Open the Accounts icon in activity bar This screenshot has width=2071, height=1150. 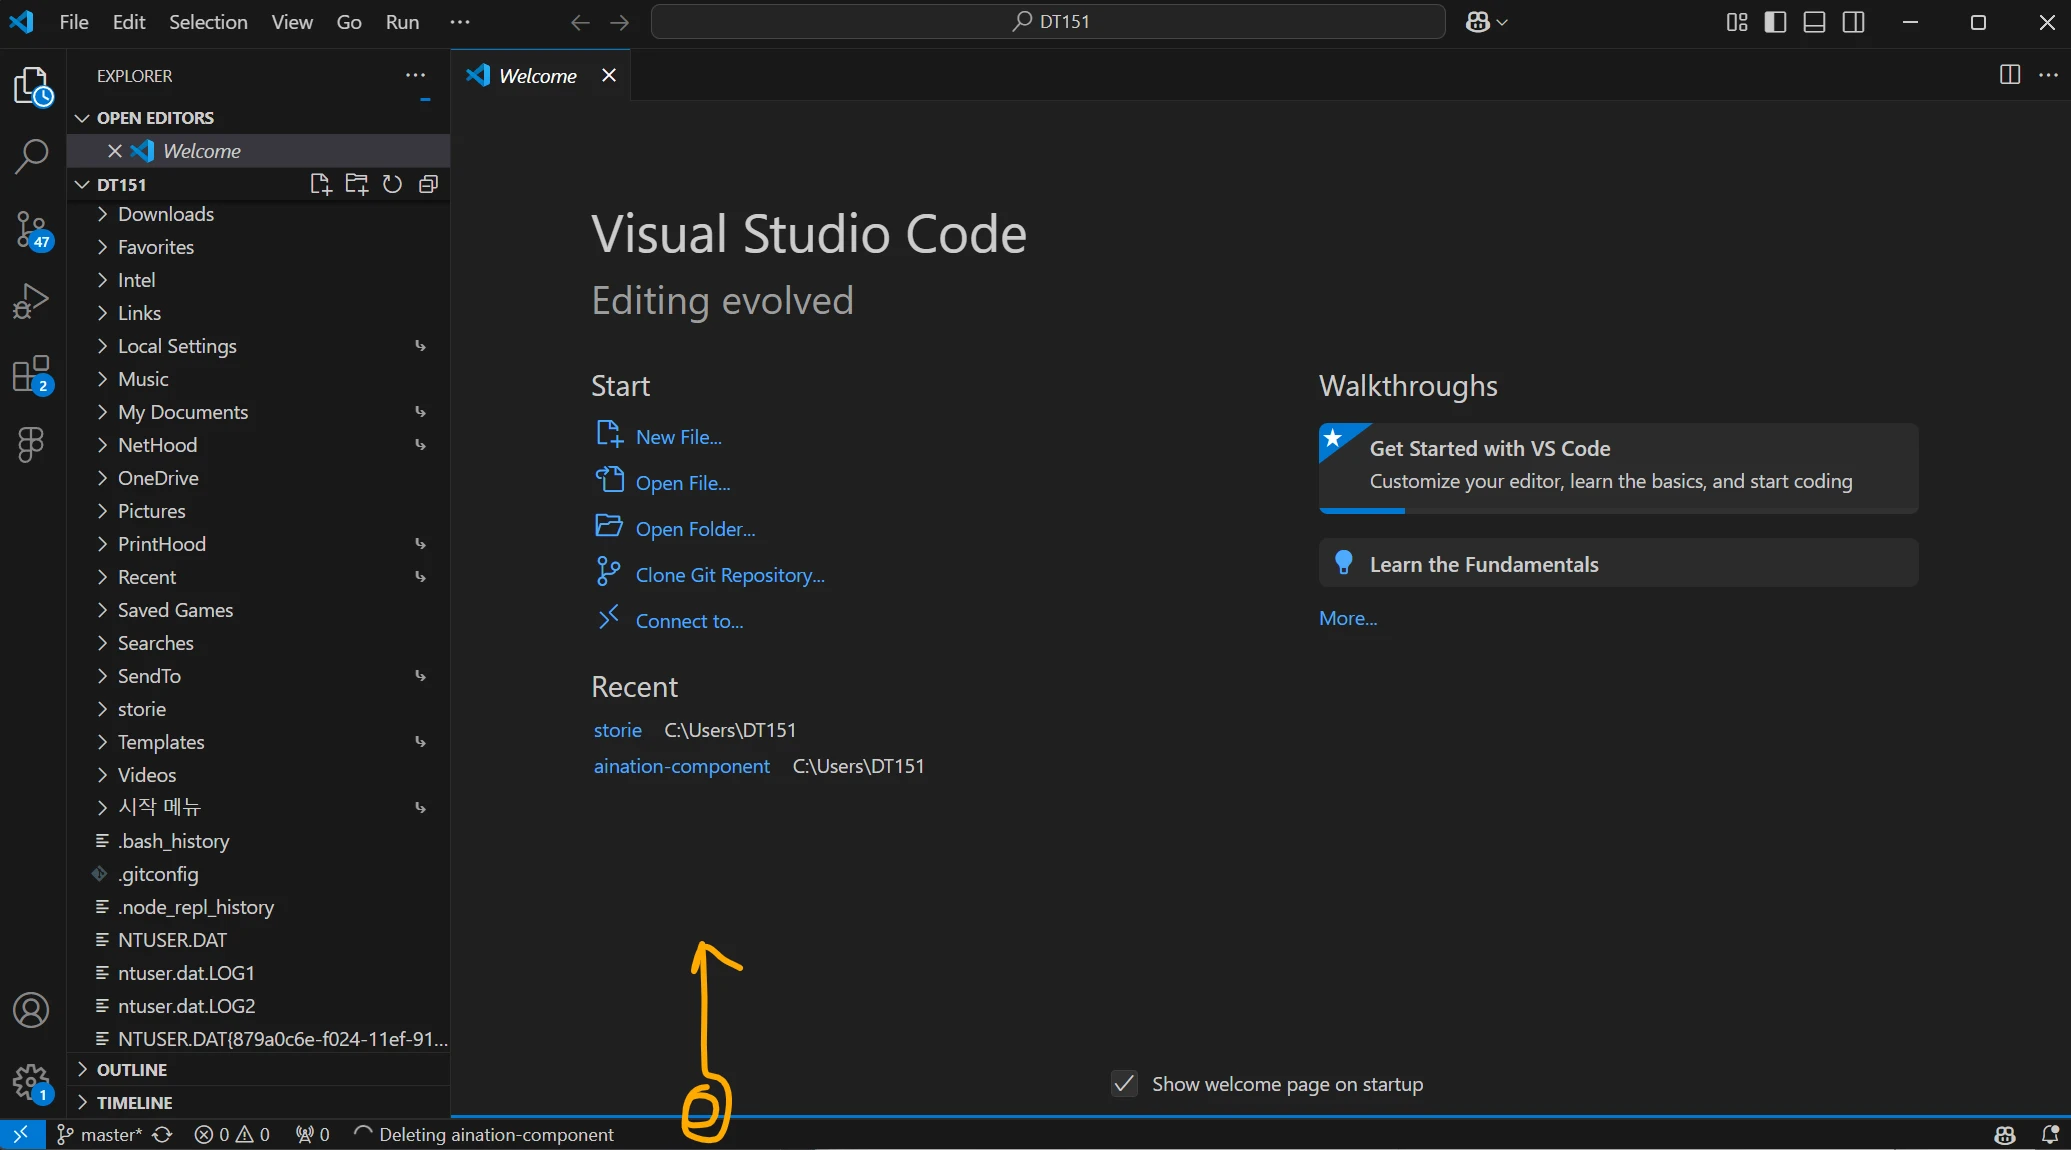32,1010
